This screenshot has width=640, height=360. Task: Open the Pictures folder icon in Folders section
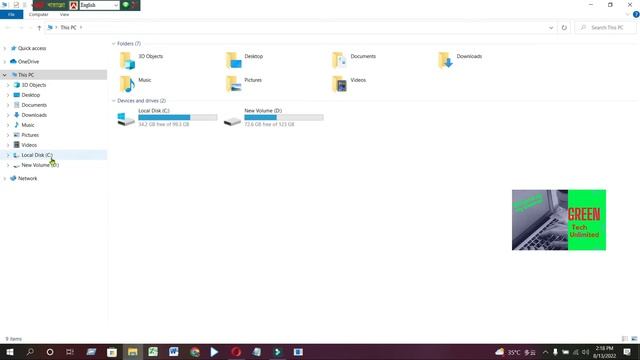point(233,84)
